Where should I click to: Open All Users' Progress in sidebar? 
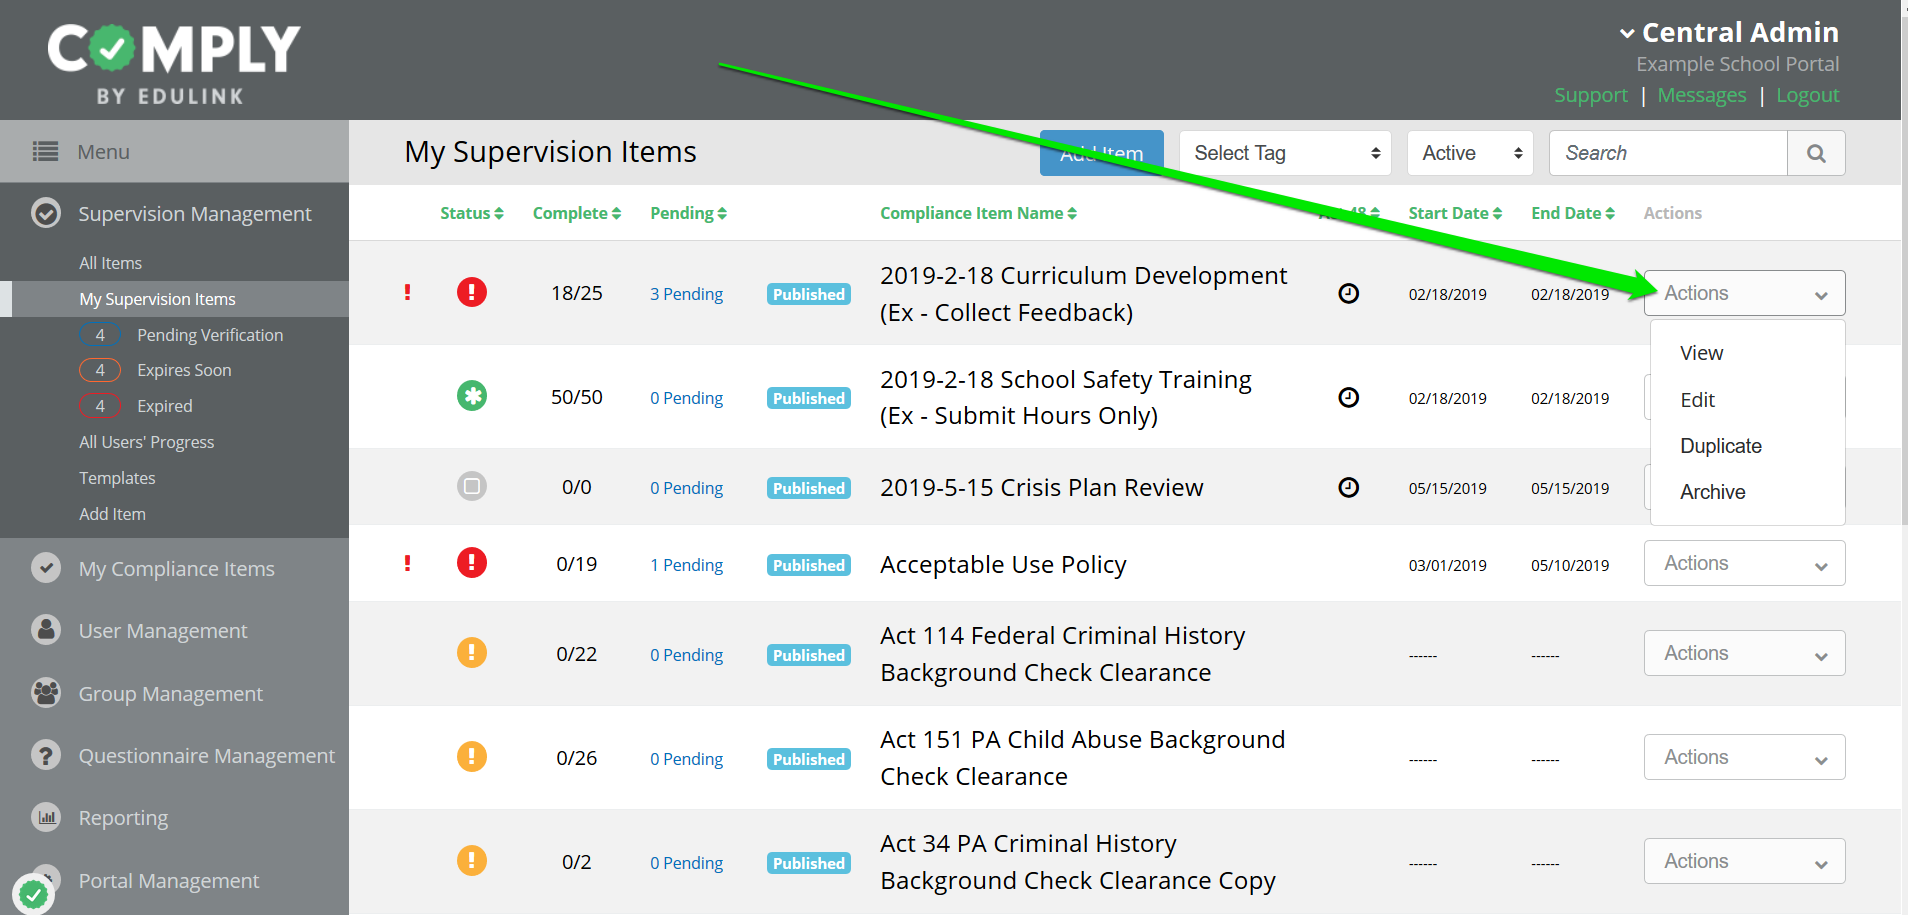tap(147, 442)
